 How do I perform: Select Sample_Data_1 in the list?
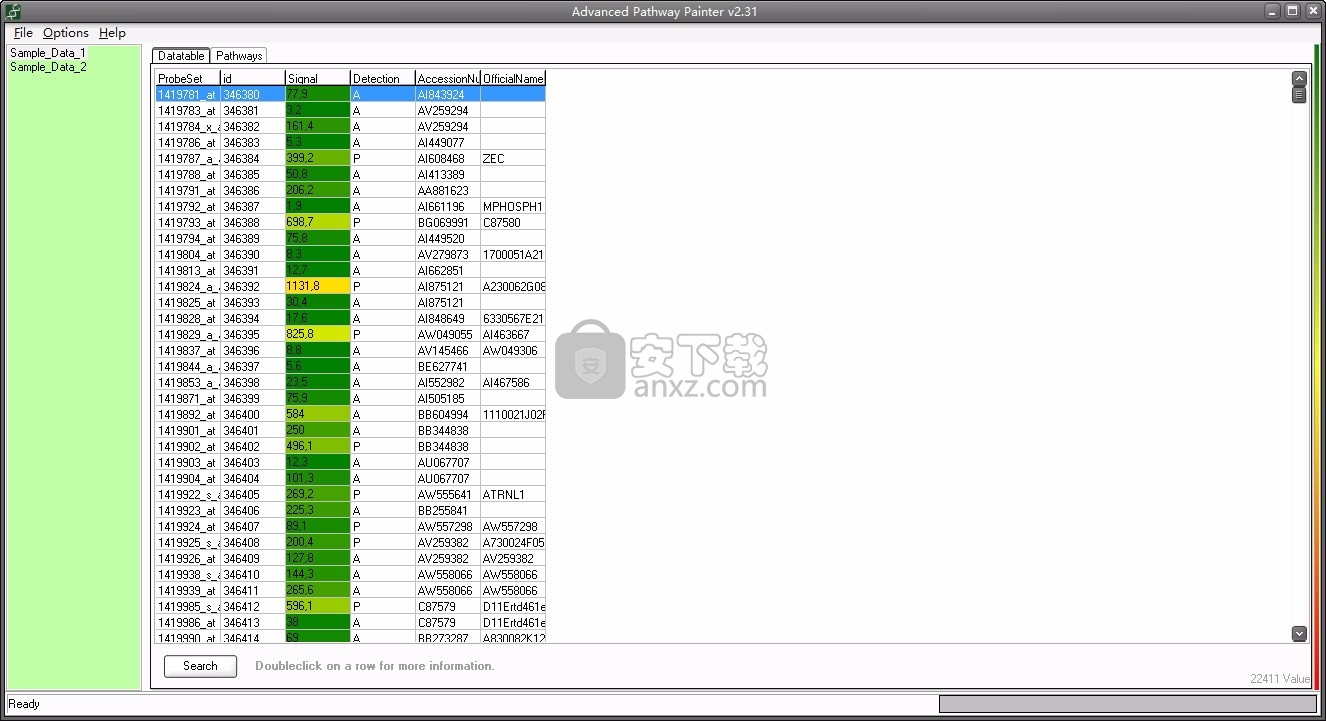(x=48, y=53)
